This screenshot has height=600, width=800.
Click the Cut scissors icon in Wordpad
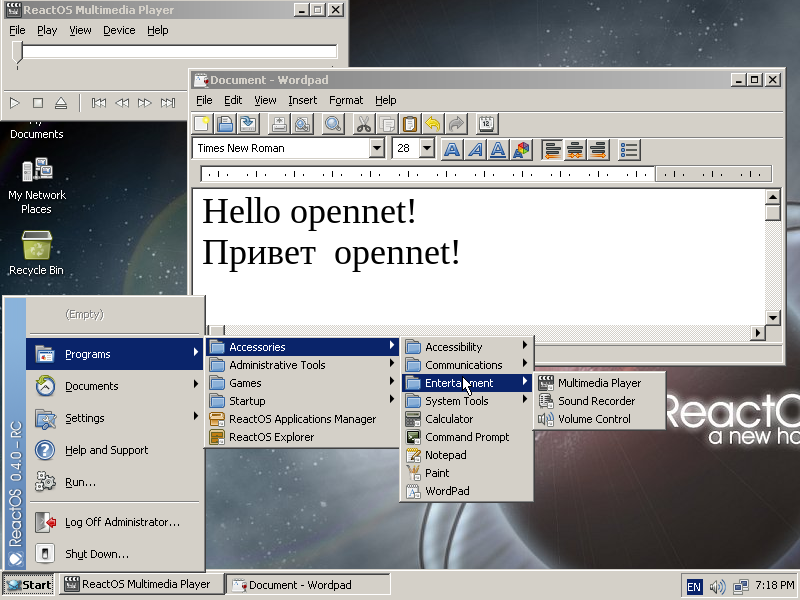coord(364,124)
